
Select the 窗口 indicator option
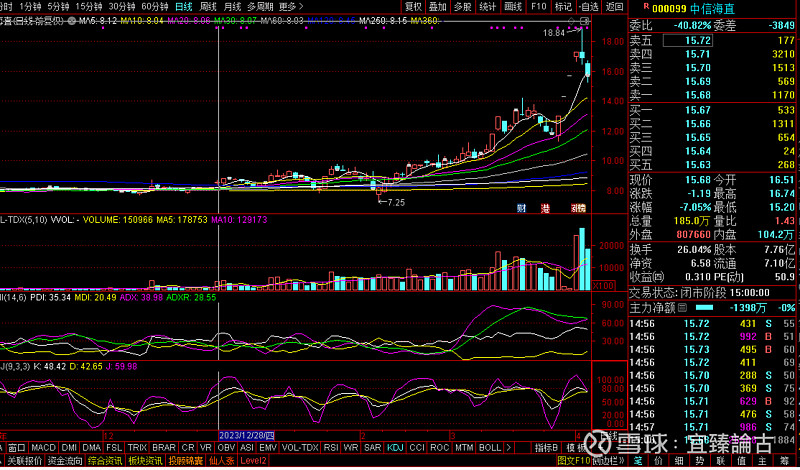pyautogui.click(x=17, y=448)
